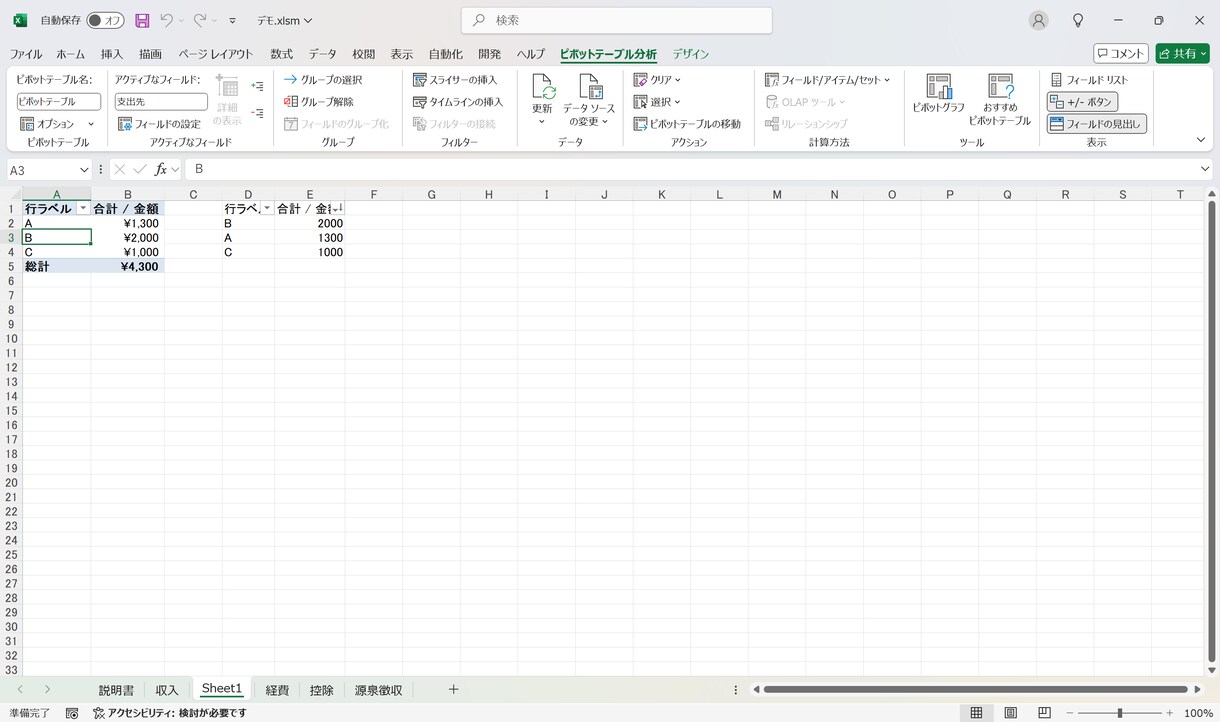Click the collapse field icon
This screenshot has width=1220, height=722.
(x=257, y=113)
